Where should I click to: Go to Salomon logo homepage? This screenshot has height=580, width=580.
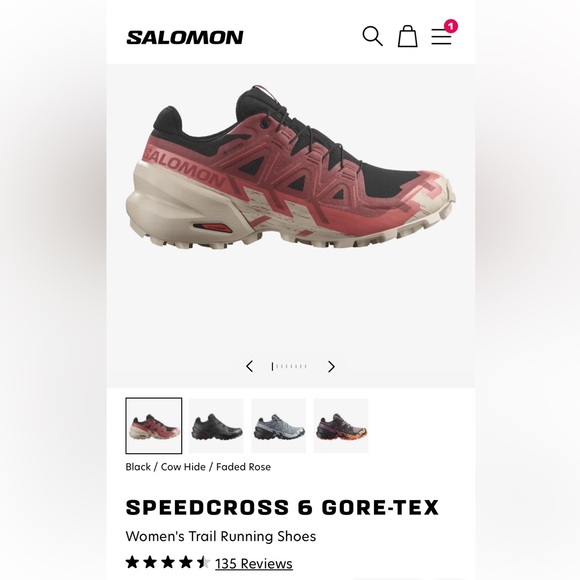[x=185, y=37]
